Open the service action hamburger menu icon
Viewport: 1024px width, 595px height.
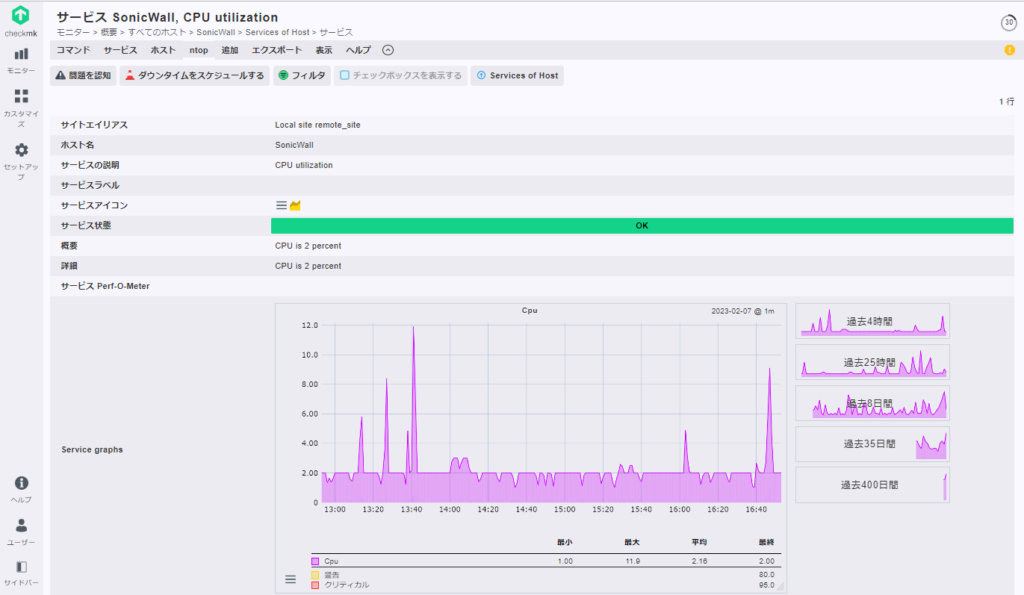[281, 206]
